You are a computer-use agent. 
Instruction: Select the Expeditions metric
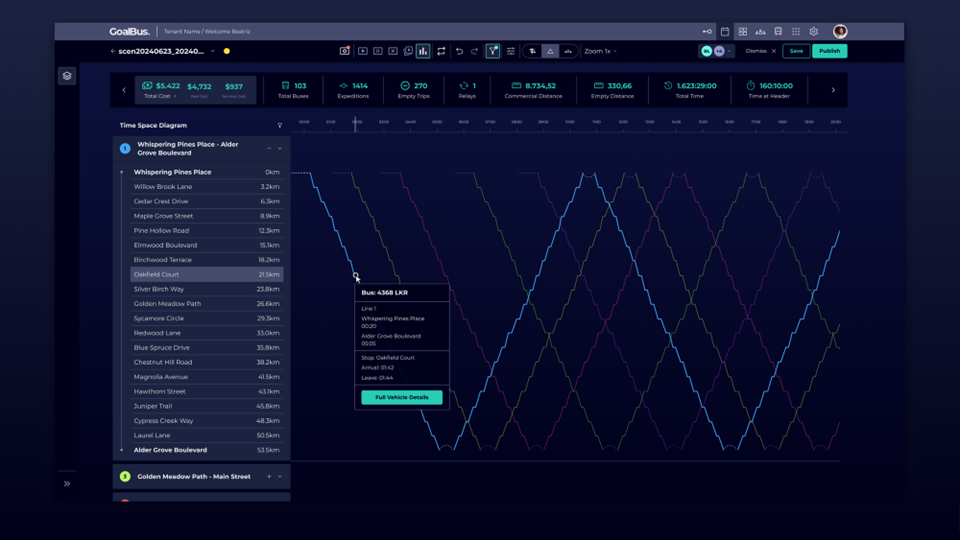353,90
